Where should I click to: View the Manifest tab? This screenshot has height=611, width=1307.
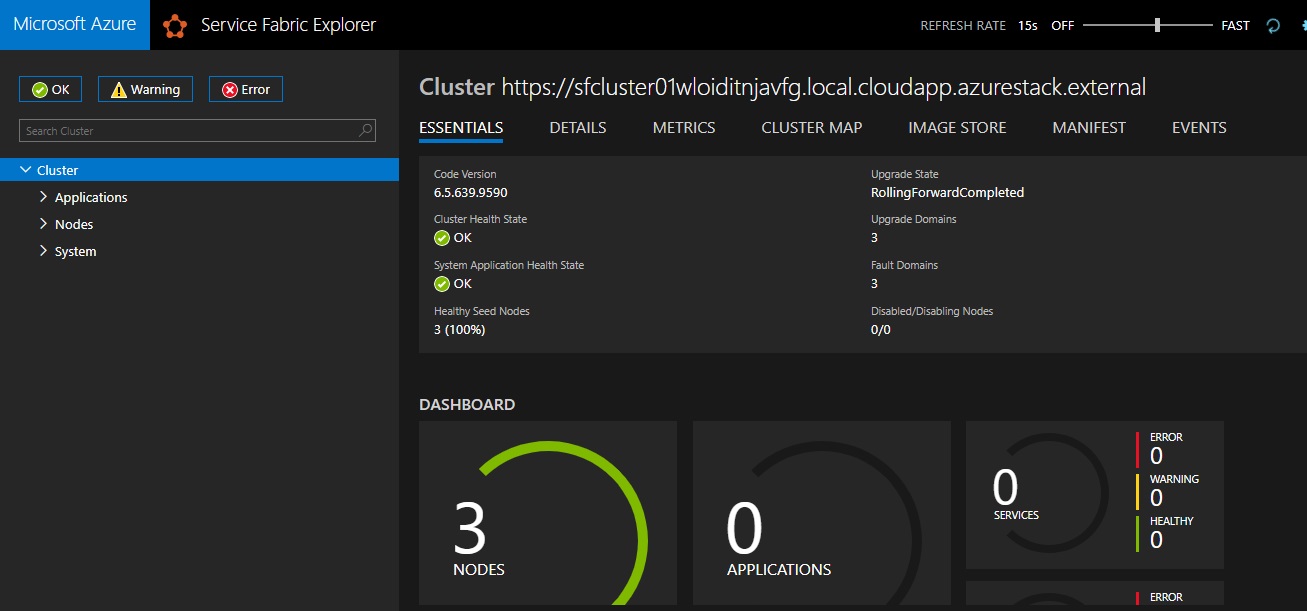(1088, 127)
